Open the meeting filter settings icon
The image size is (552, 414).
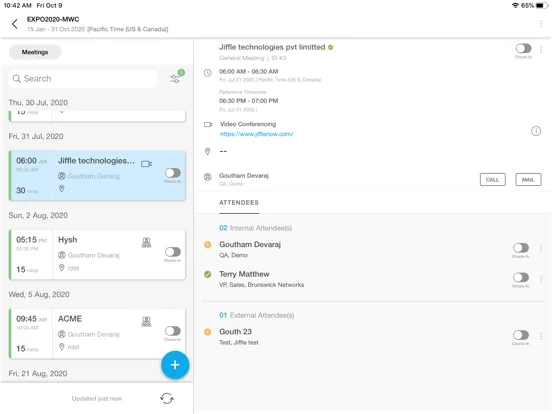click(175, 79)
